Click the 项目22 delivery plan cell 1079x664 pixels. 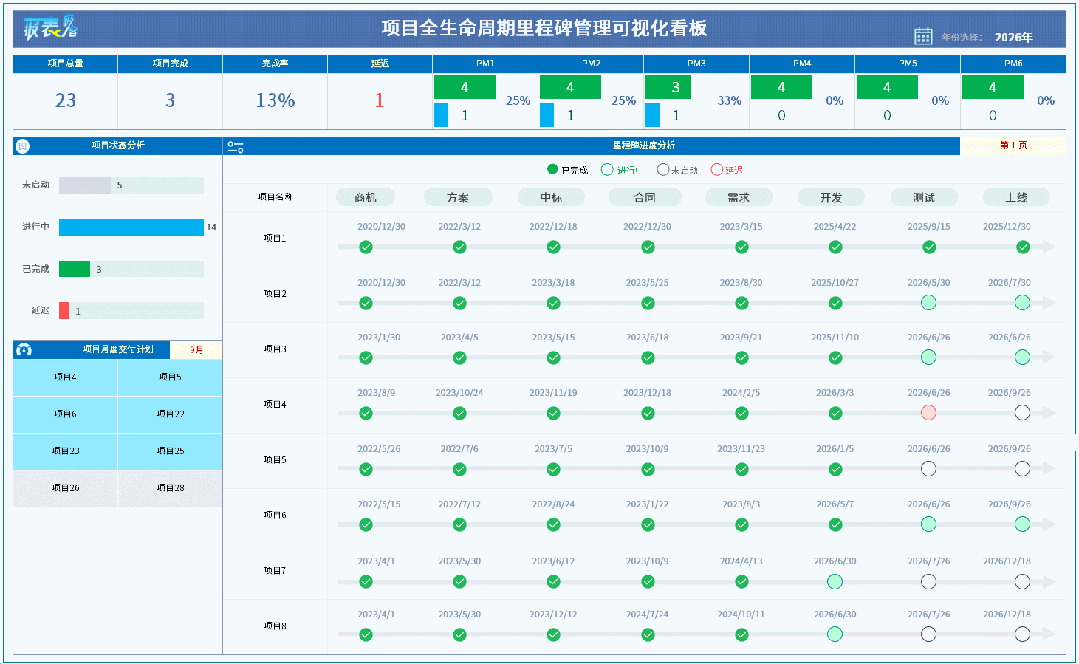(x=170, y=414)
